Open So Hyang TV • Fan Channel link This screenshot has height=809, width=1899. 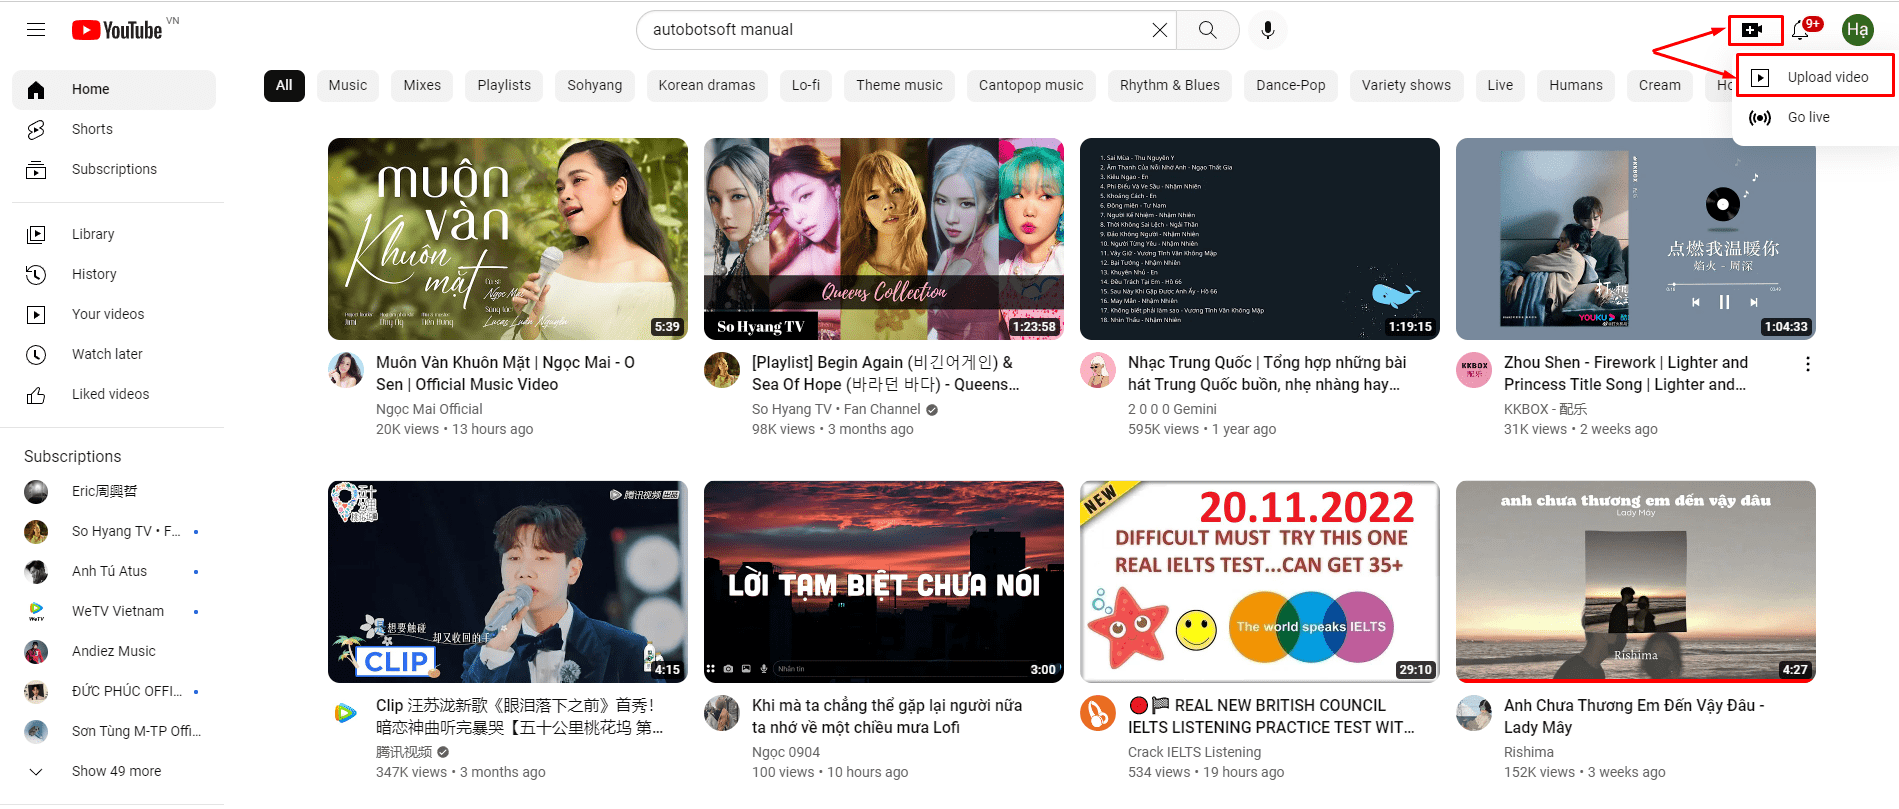(x=836, y=409)
